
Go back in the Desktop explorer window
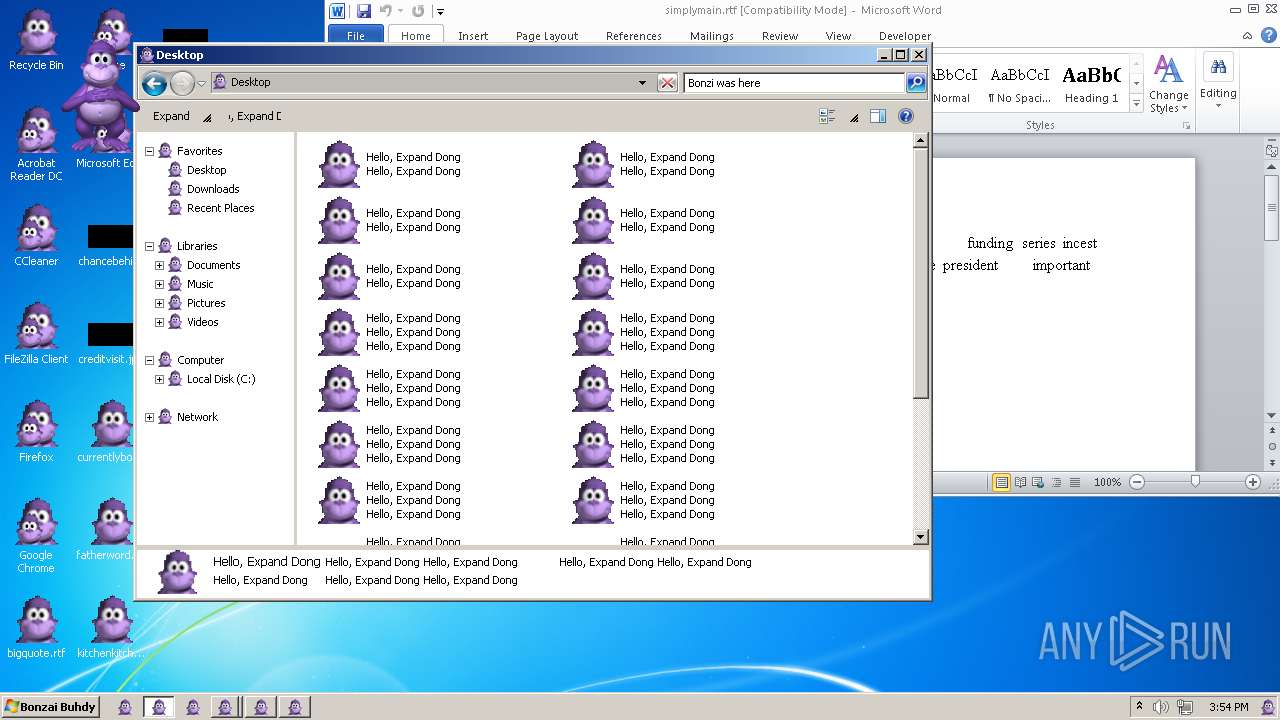tap(154, 83)
